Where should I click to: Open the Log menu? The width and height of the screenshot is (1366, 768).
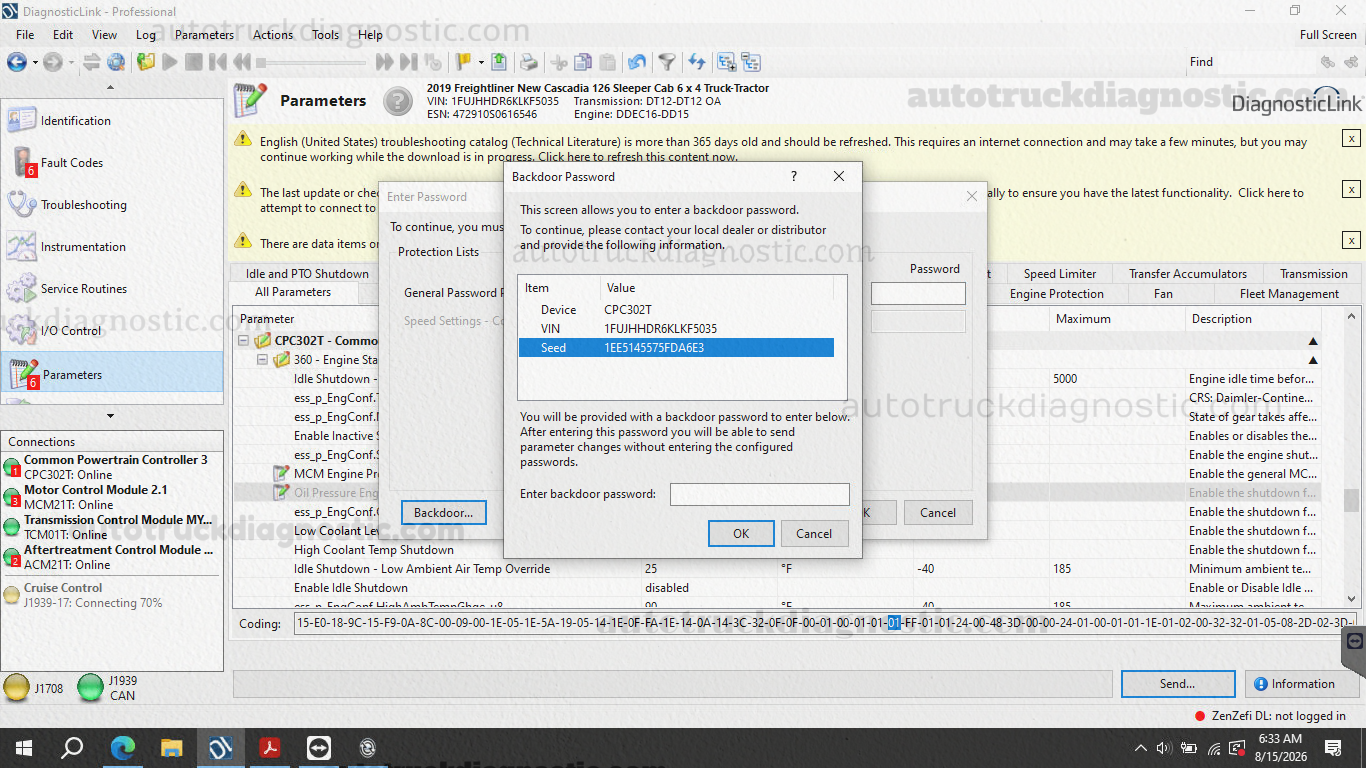point(146,34)
